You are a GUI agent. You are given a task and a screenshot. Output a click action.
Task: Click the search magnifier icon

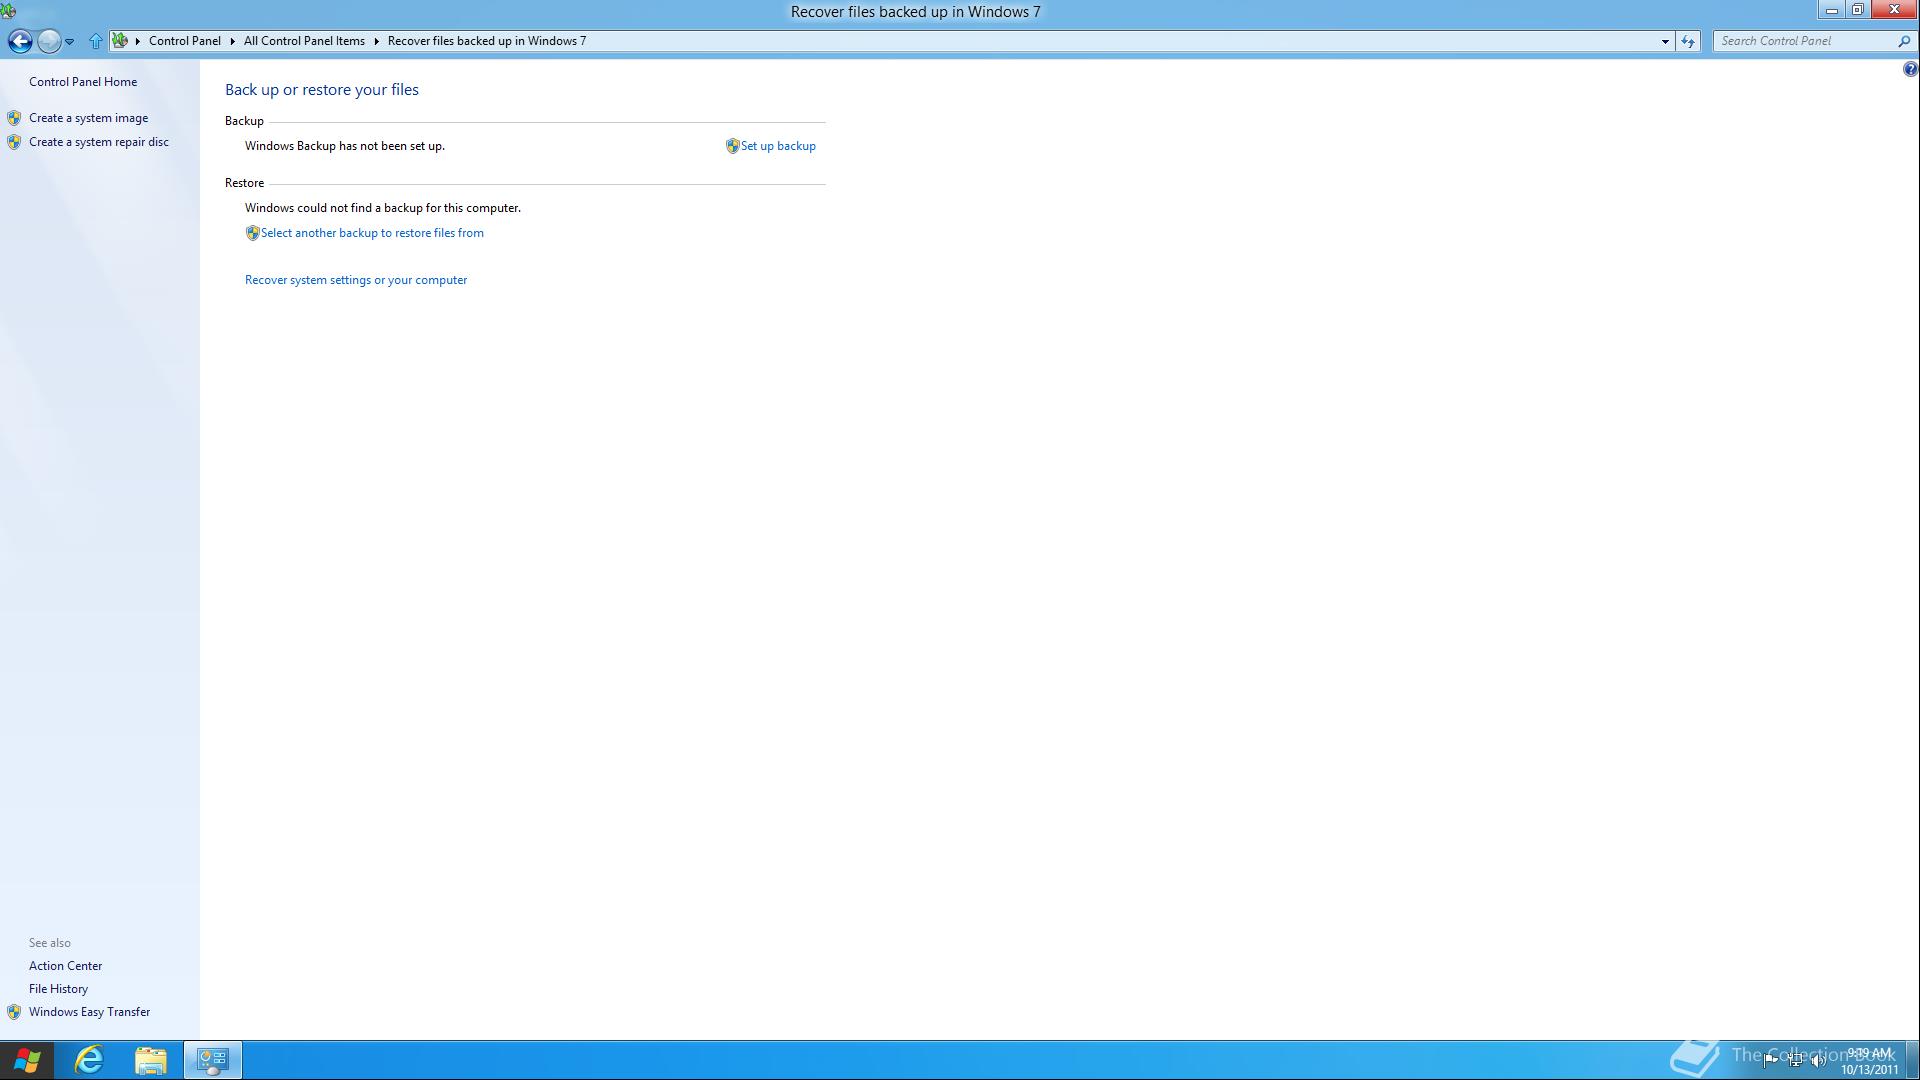pos(1904,41)
